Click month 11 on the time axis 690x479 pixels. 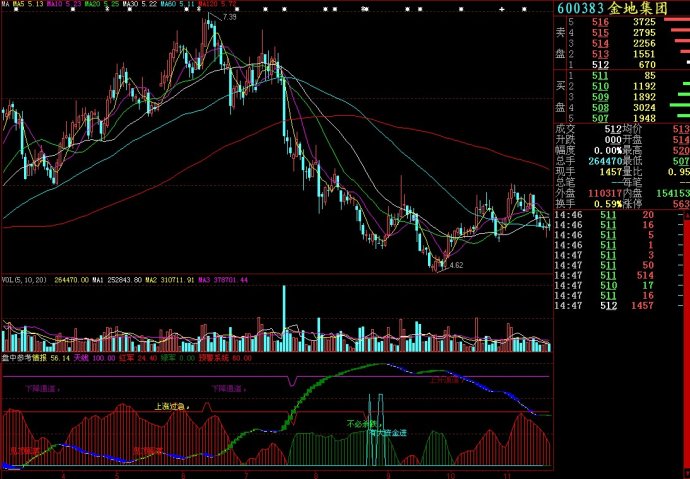(x=507, y=475)
